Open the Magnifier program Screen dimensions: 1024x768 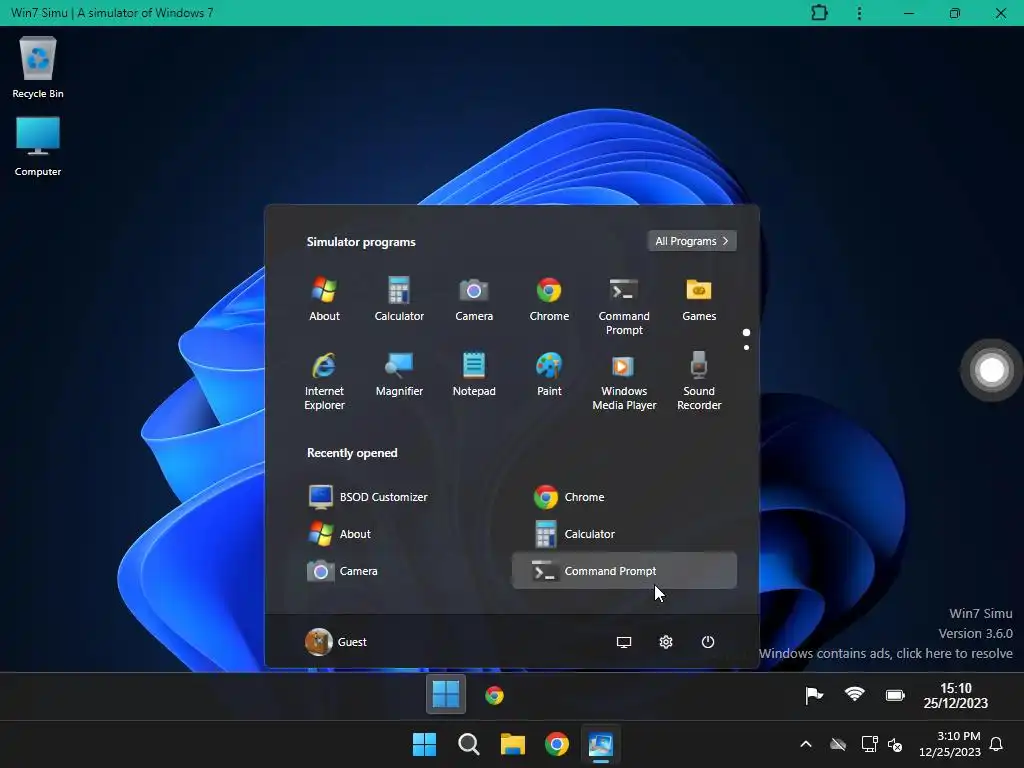pyautogui.click(x=399, y=375)
